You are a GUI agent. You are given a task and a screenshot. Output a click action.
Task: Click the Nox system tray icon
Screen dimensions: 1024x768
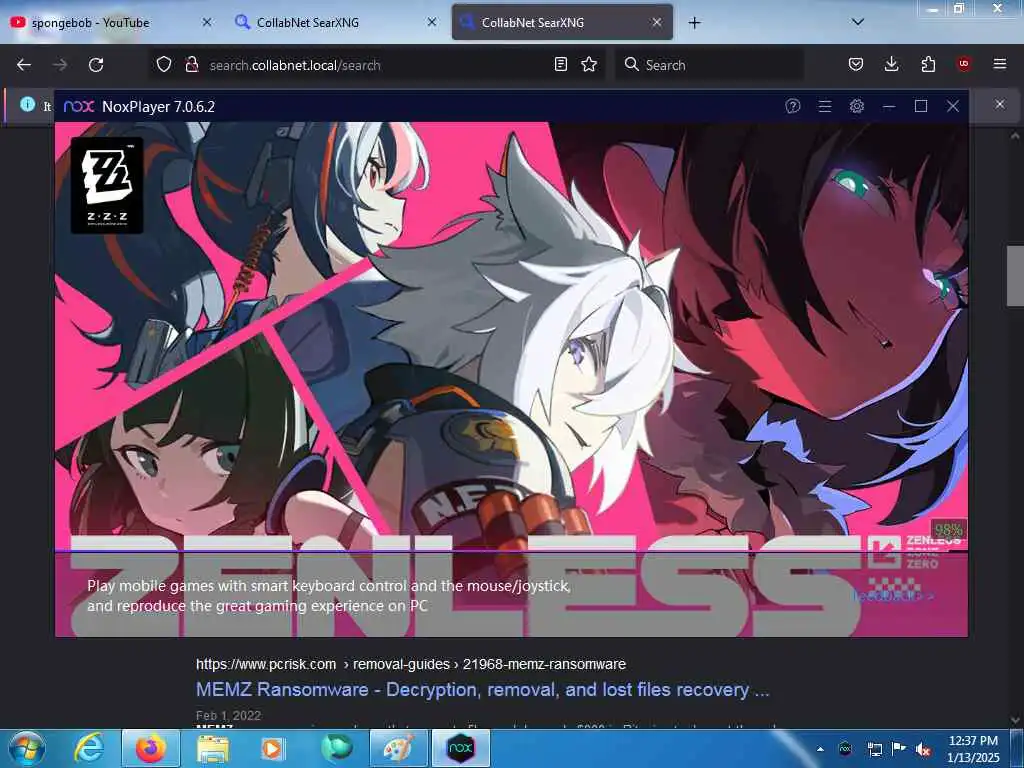point(845,749)
